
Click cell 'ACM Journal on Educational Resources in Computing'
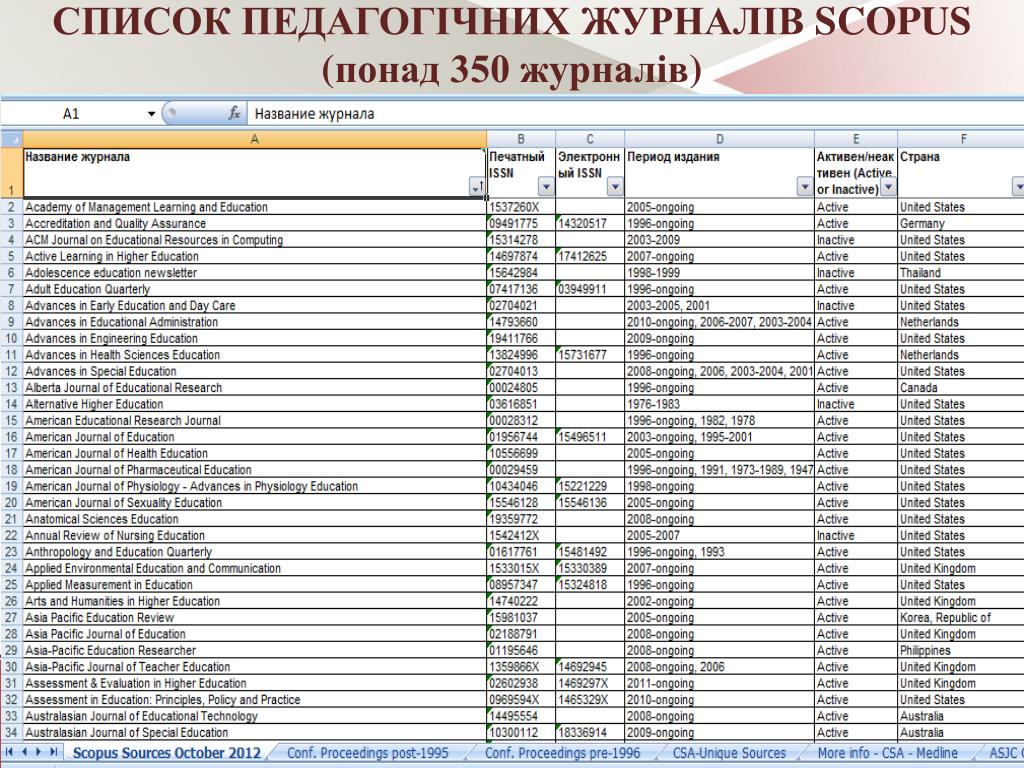point(255,240)
